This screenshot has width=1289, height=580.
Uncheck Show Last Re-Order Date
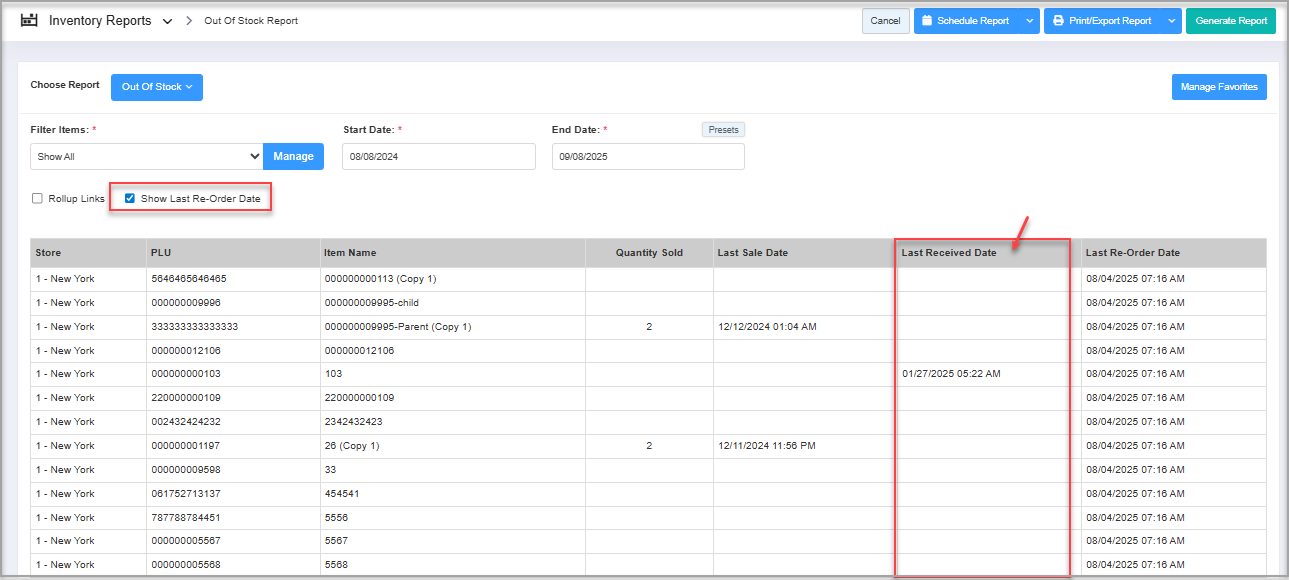click(130, 199)
